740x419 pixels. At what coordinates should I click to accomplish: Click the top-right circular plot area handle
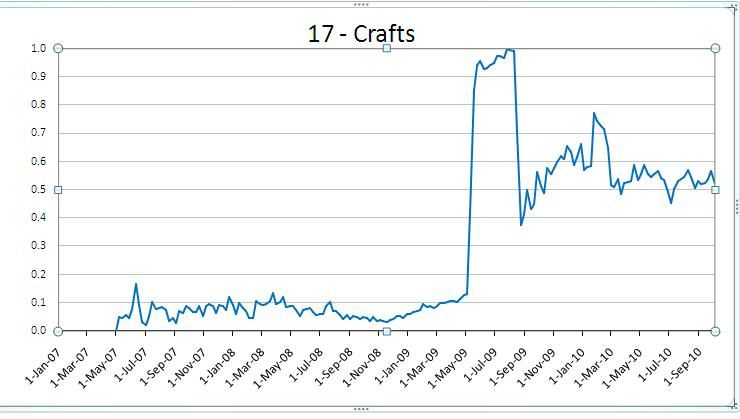715,48
